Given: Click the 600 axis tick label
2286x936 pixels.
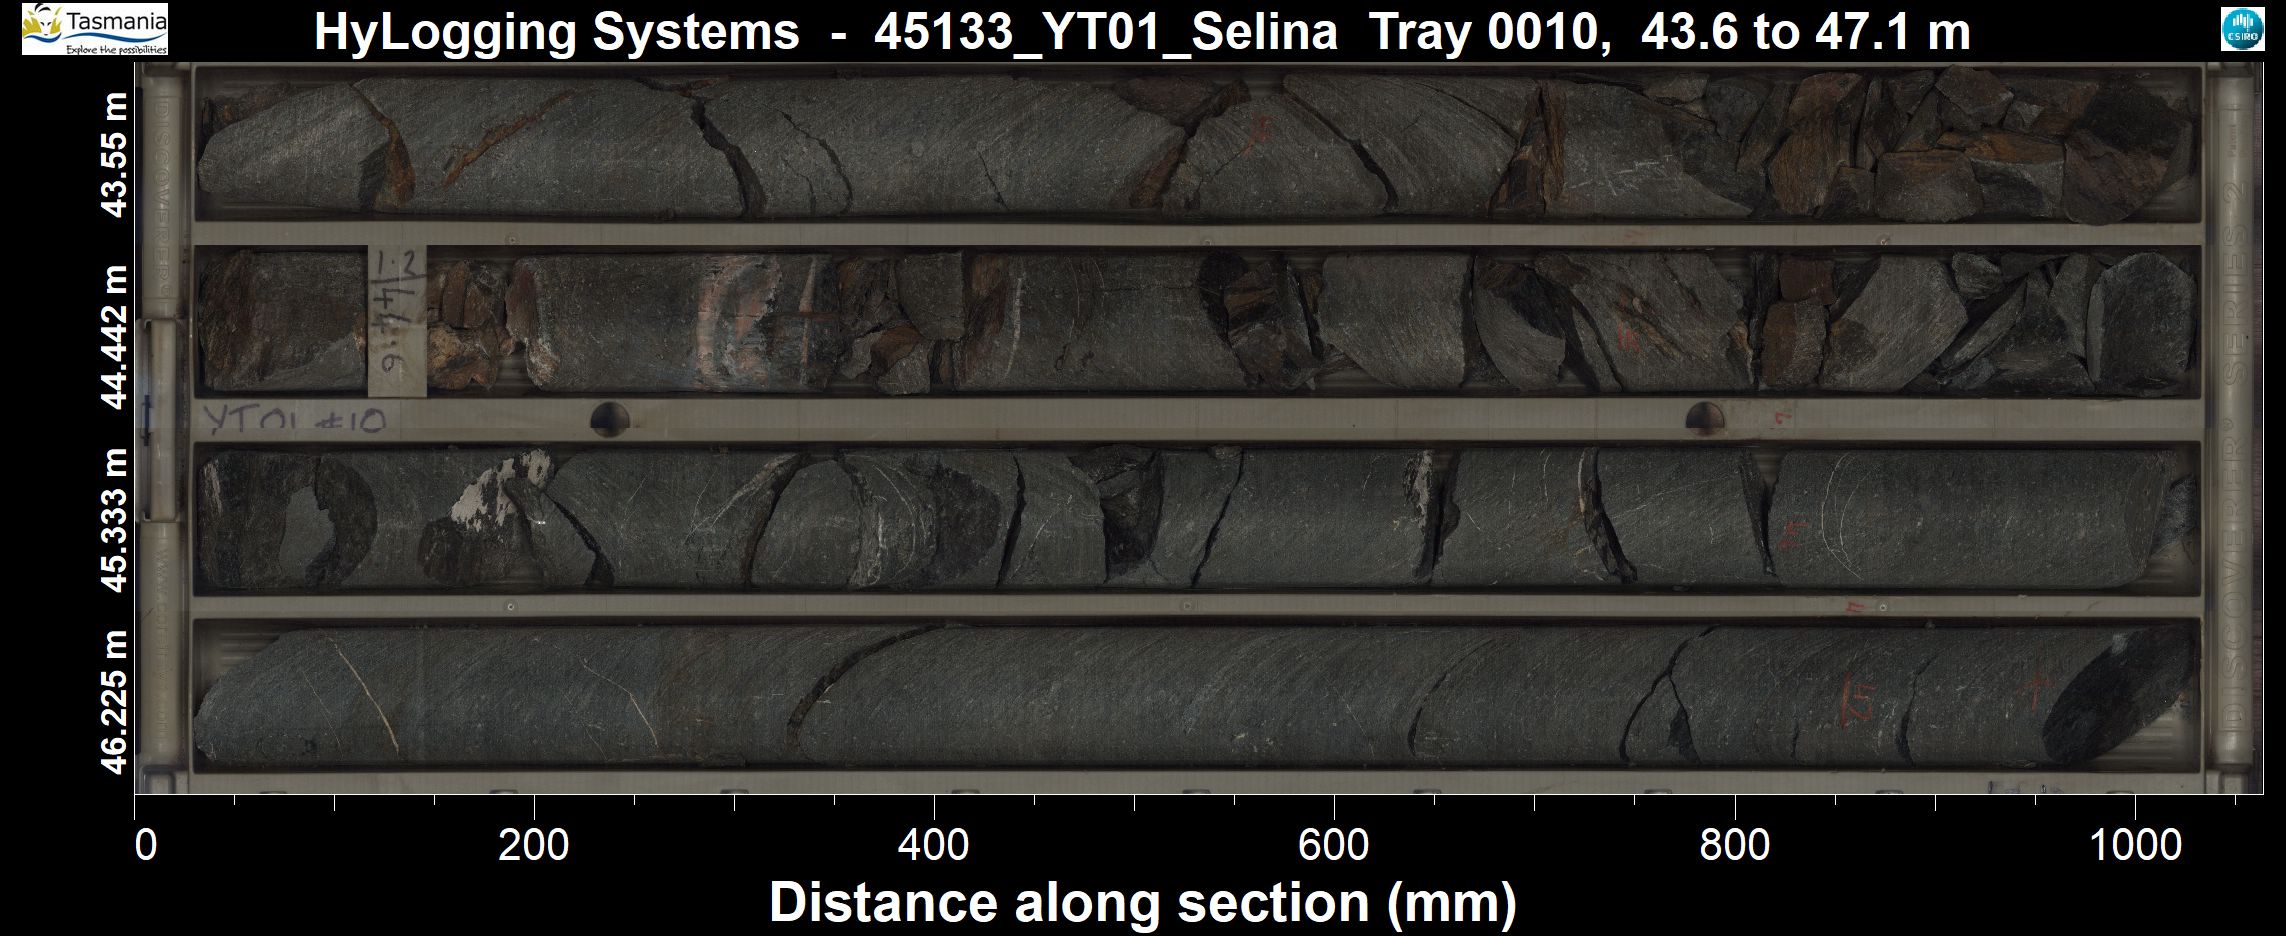Looking at the screenshot, I should 1333,846.
